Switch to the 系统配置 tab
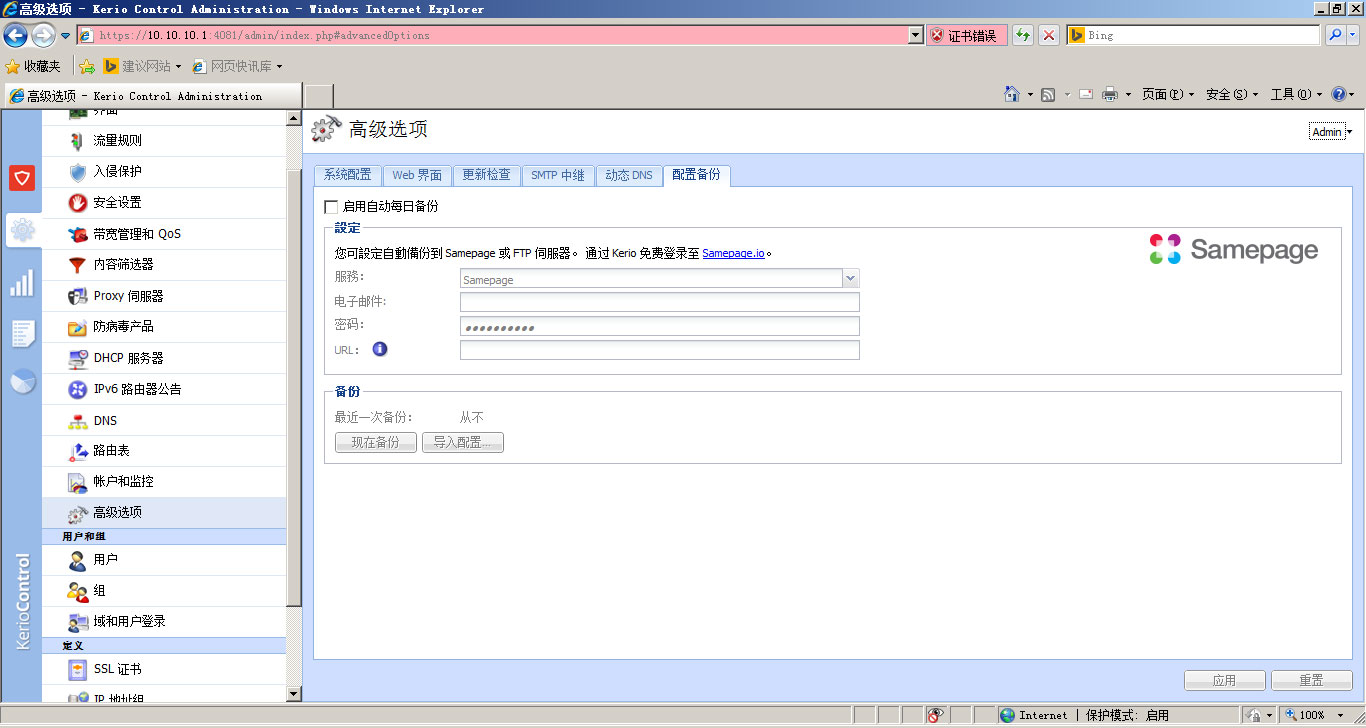1366x728 pixels. (x=347, y=175)
